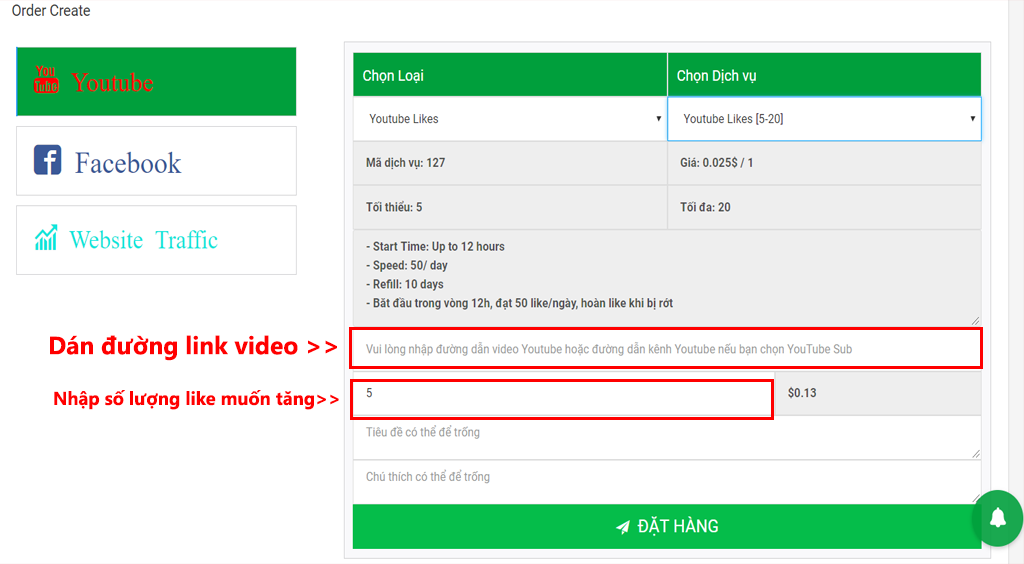Screen dimensions: 1024x564
Task: Grab description box resize handle
Action: click(x=975, y=320)
